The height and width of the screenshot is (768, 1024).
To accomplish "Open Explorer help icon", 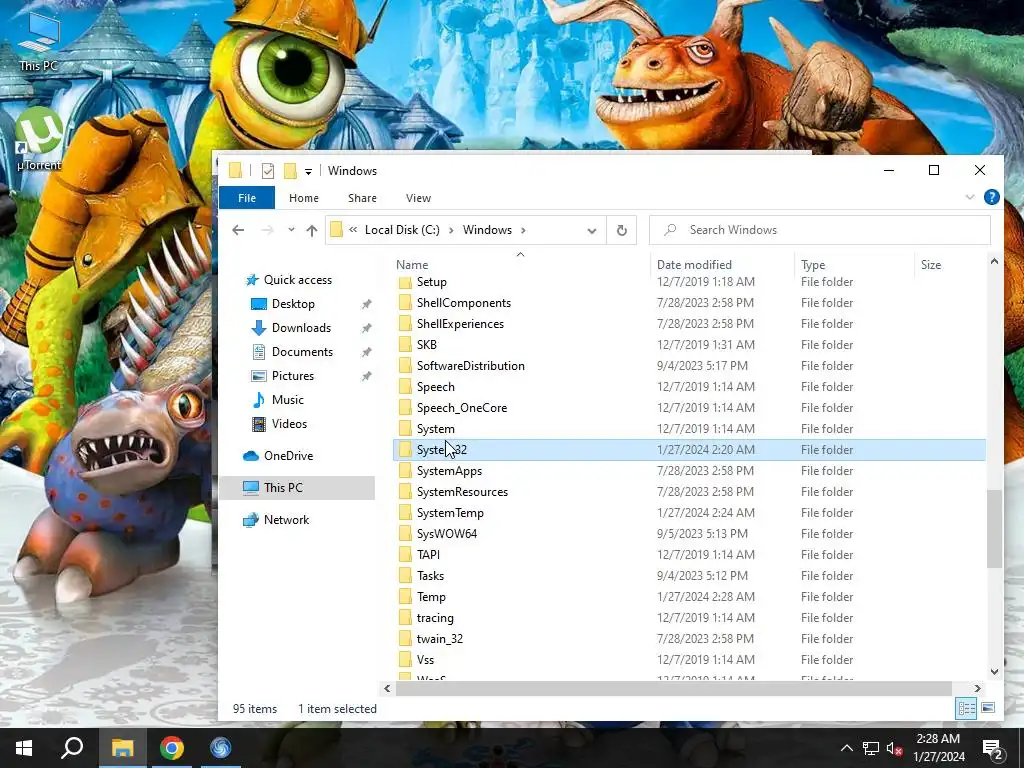I will (991, 197).
